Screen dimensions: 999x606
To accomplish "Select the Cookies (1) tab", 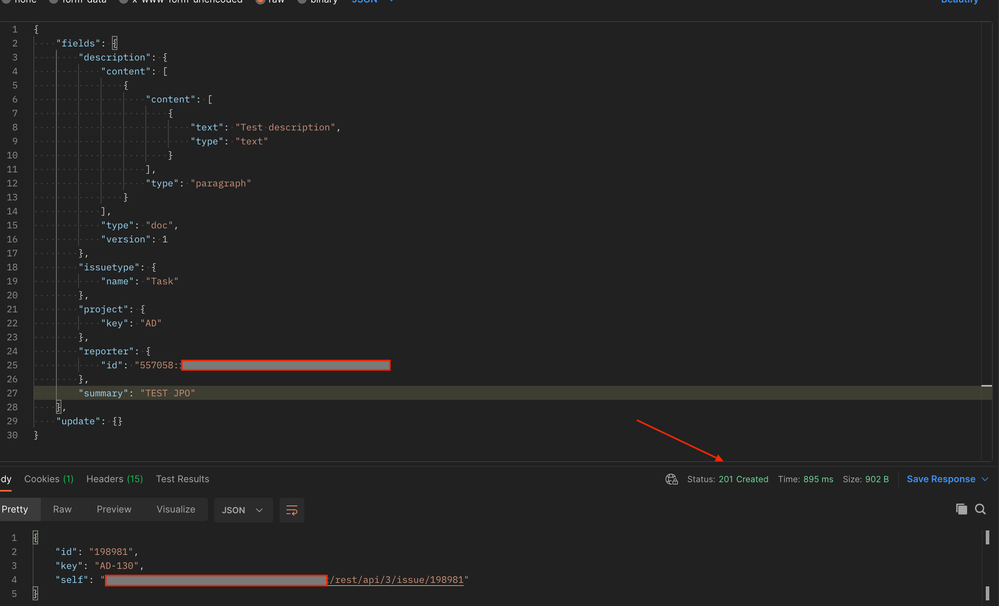I will [47, 479].
